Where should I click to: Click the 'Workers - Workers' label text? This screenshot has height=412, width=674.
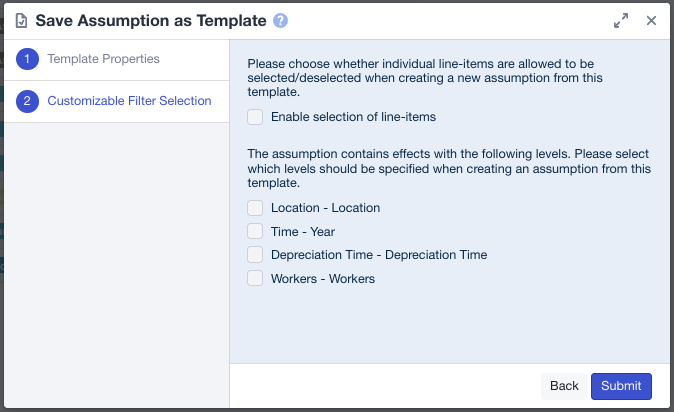point(322,279)
